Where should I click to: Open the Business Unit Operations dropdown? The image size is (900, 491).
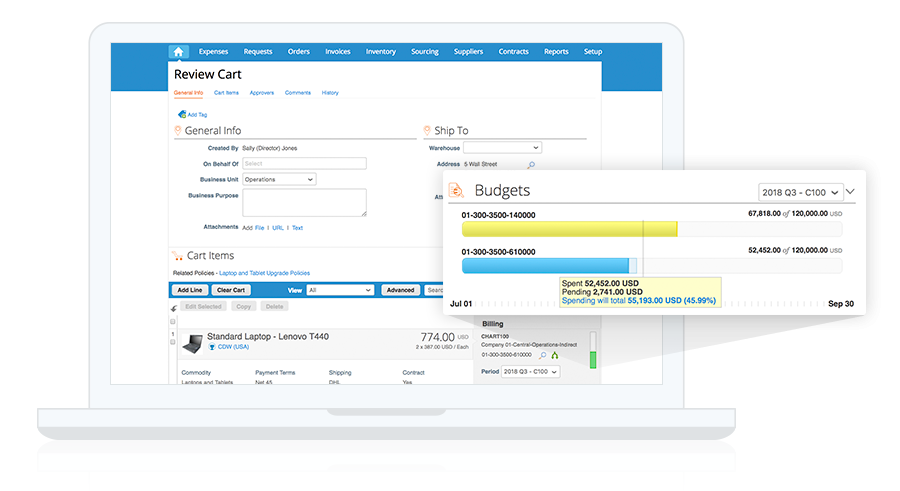point(279,180)
